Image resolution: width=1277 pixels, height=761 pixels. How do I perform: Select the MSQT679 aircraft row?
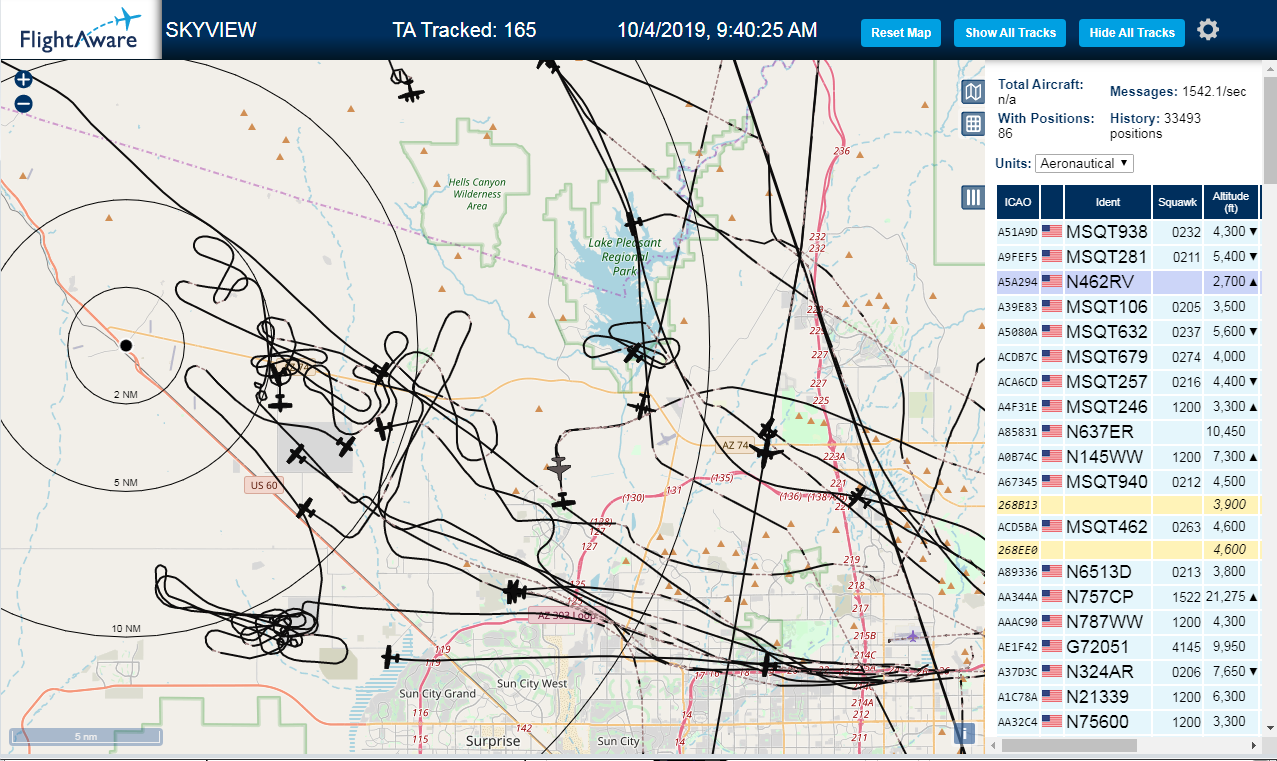coord(1129,356)
